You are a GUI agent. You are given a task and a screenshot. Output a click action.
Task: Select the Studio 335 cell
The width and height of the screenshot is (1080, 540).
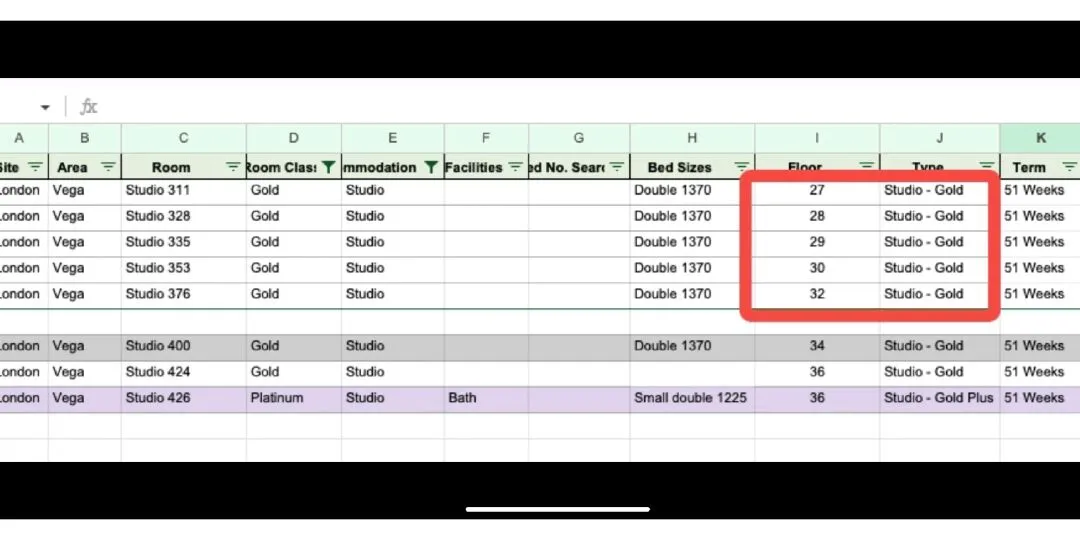183,242
